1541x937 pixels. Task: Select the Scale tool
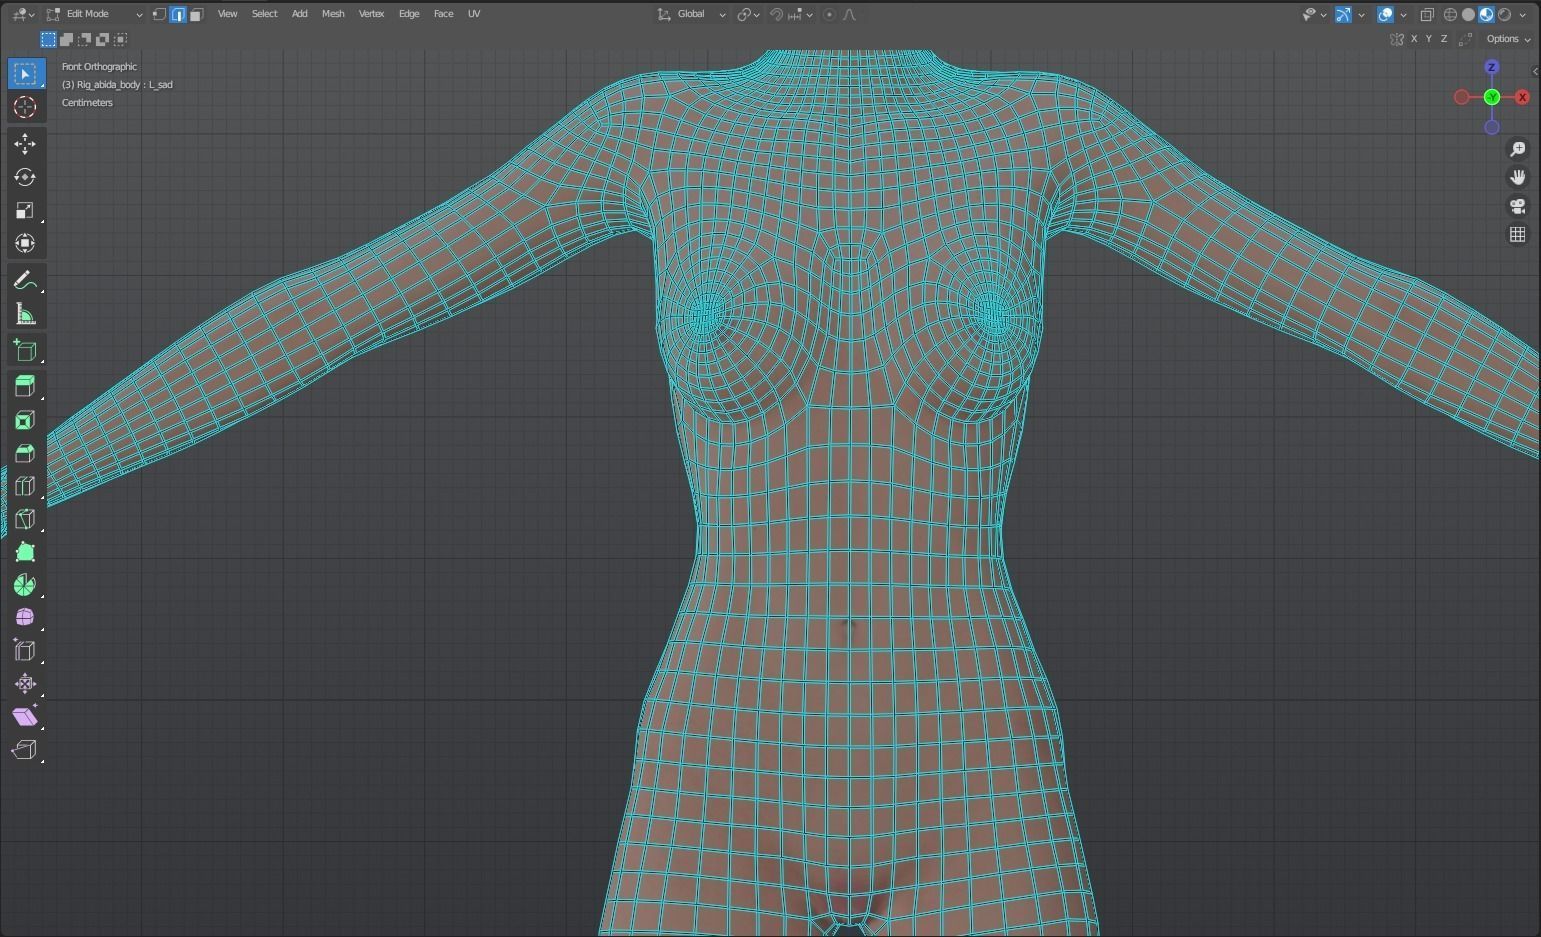[x=25, y=210]
